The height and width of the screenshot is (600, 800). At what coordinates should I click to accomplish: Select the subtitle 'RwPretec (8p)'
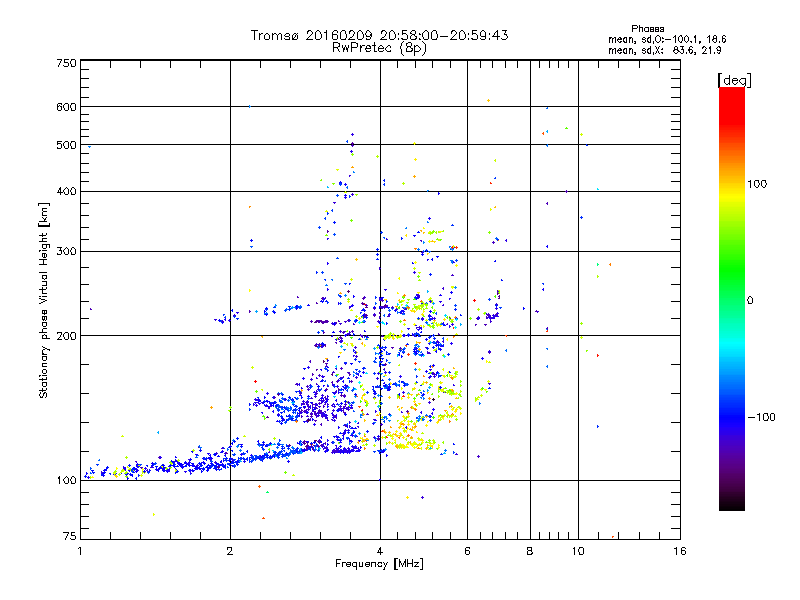pyautogui.click(x=379, y=48)
